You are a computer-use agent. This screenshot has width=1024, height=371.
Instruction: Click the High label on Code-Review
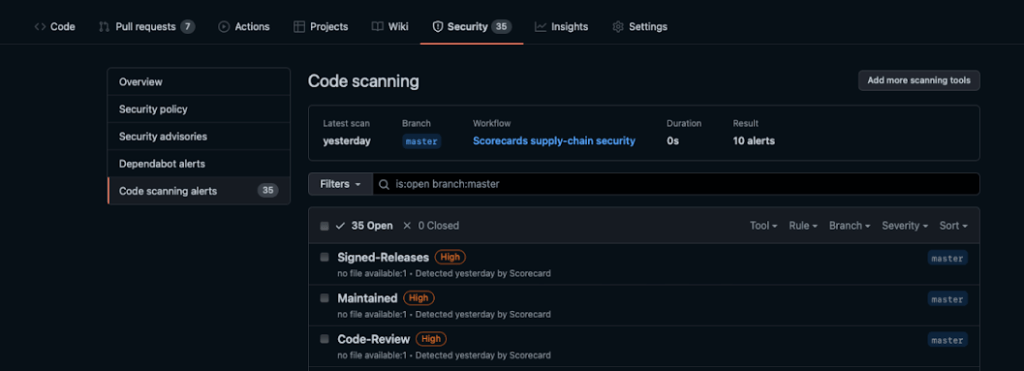(x=431, y=339)
